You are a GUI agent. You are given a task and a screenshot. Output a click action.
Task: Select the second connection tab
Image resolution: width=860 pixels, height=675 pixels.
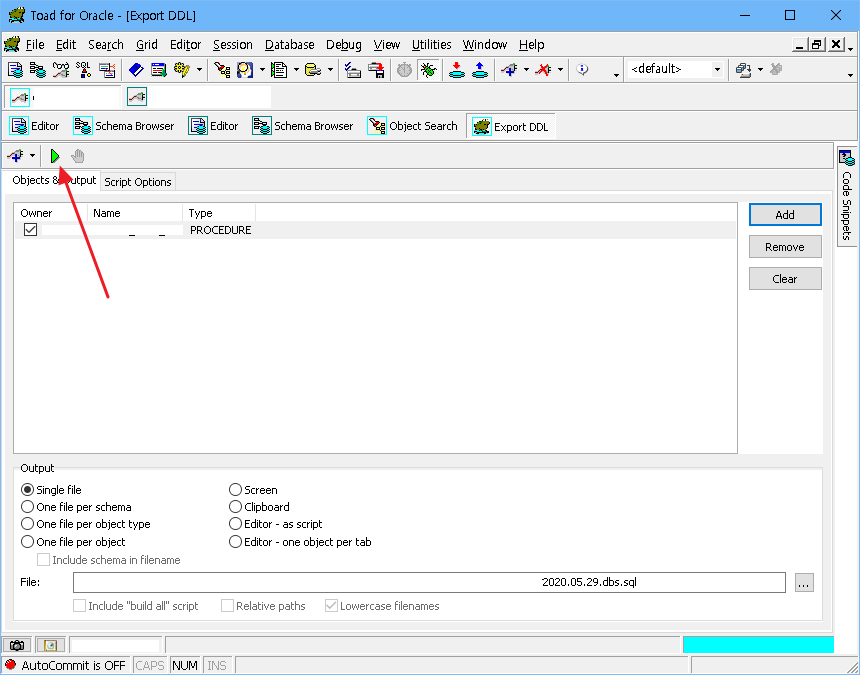point(199,97)
